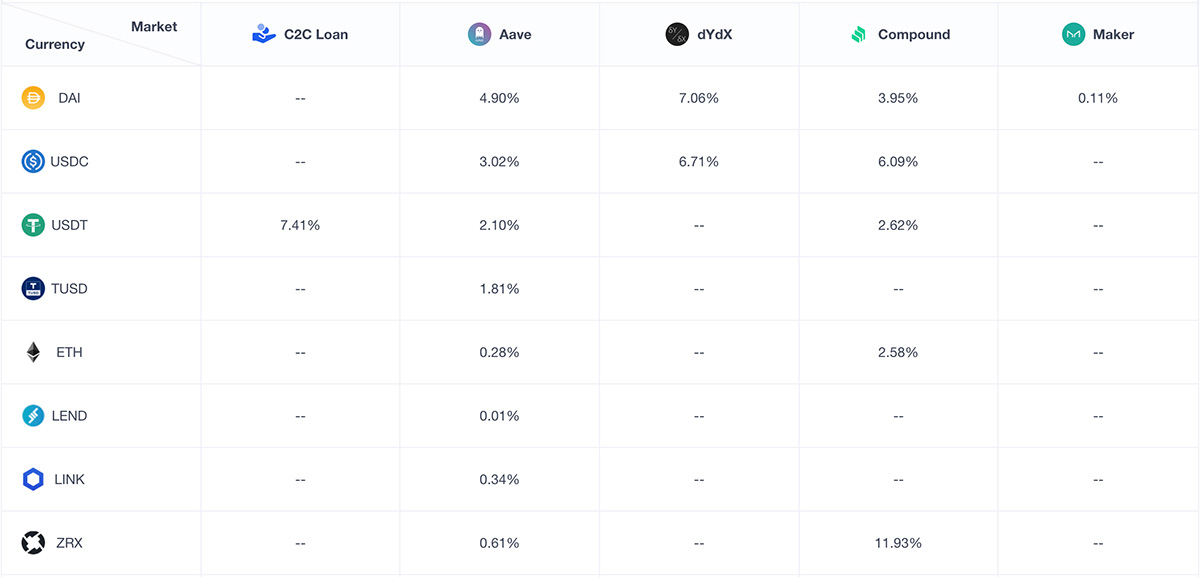Select the DAI 0.11% Maker rate

tap(1098, 98)
